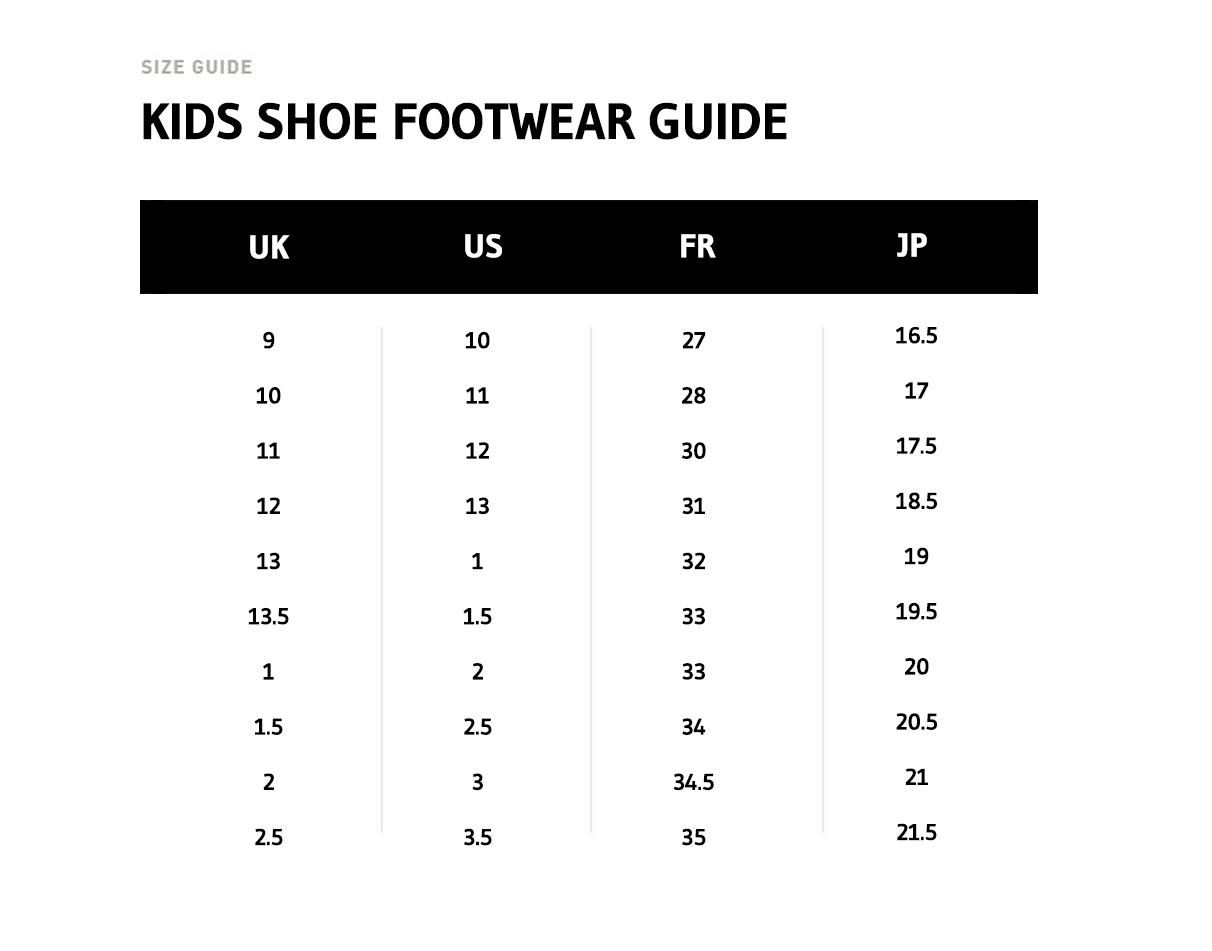The image size is (1212, 951).
Task: Click FR size 30 cell
Action: coord(694,451)
